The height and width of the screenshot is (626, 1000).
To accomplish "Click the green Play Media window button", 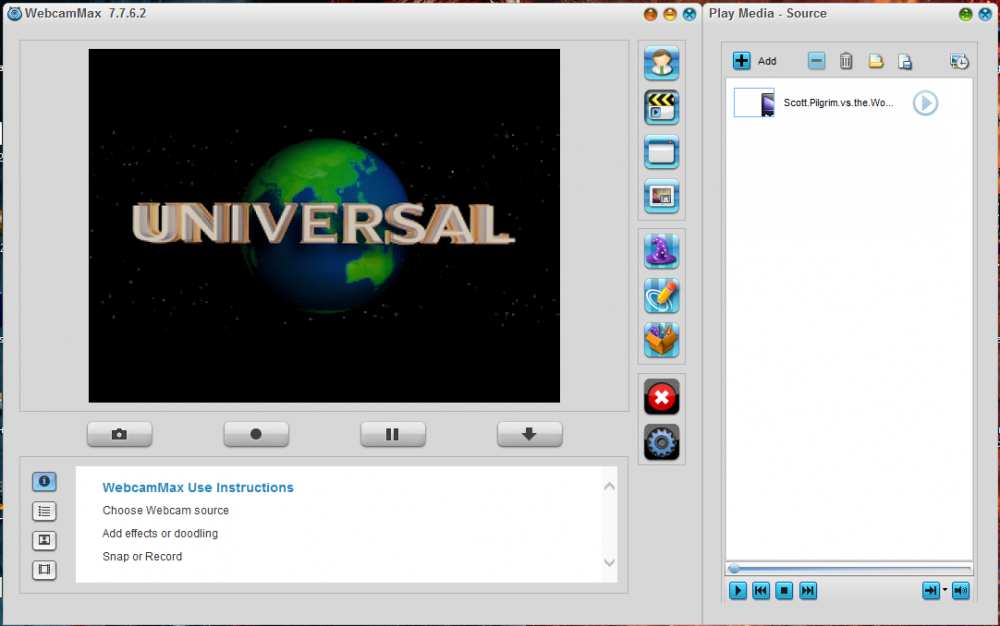I will (x=966, y=14).
